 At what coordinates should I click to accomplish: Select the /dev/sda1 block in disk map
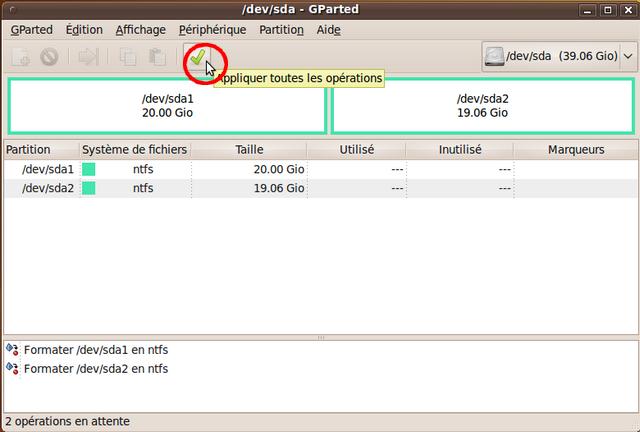click(167, 106)
